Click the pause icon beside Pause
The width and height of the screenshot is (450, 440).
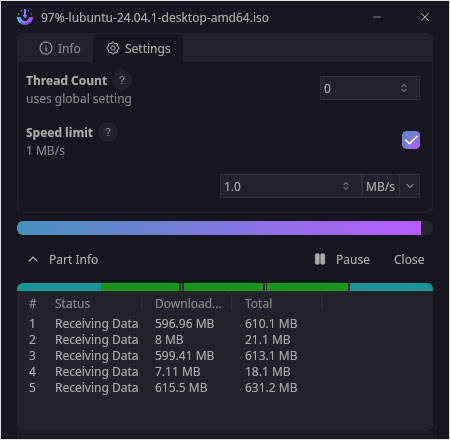(320, 259)
